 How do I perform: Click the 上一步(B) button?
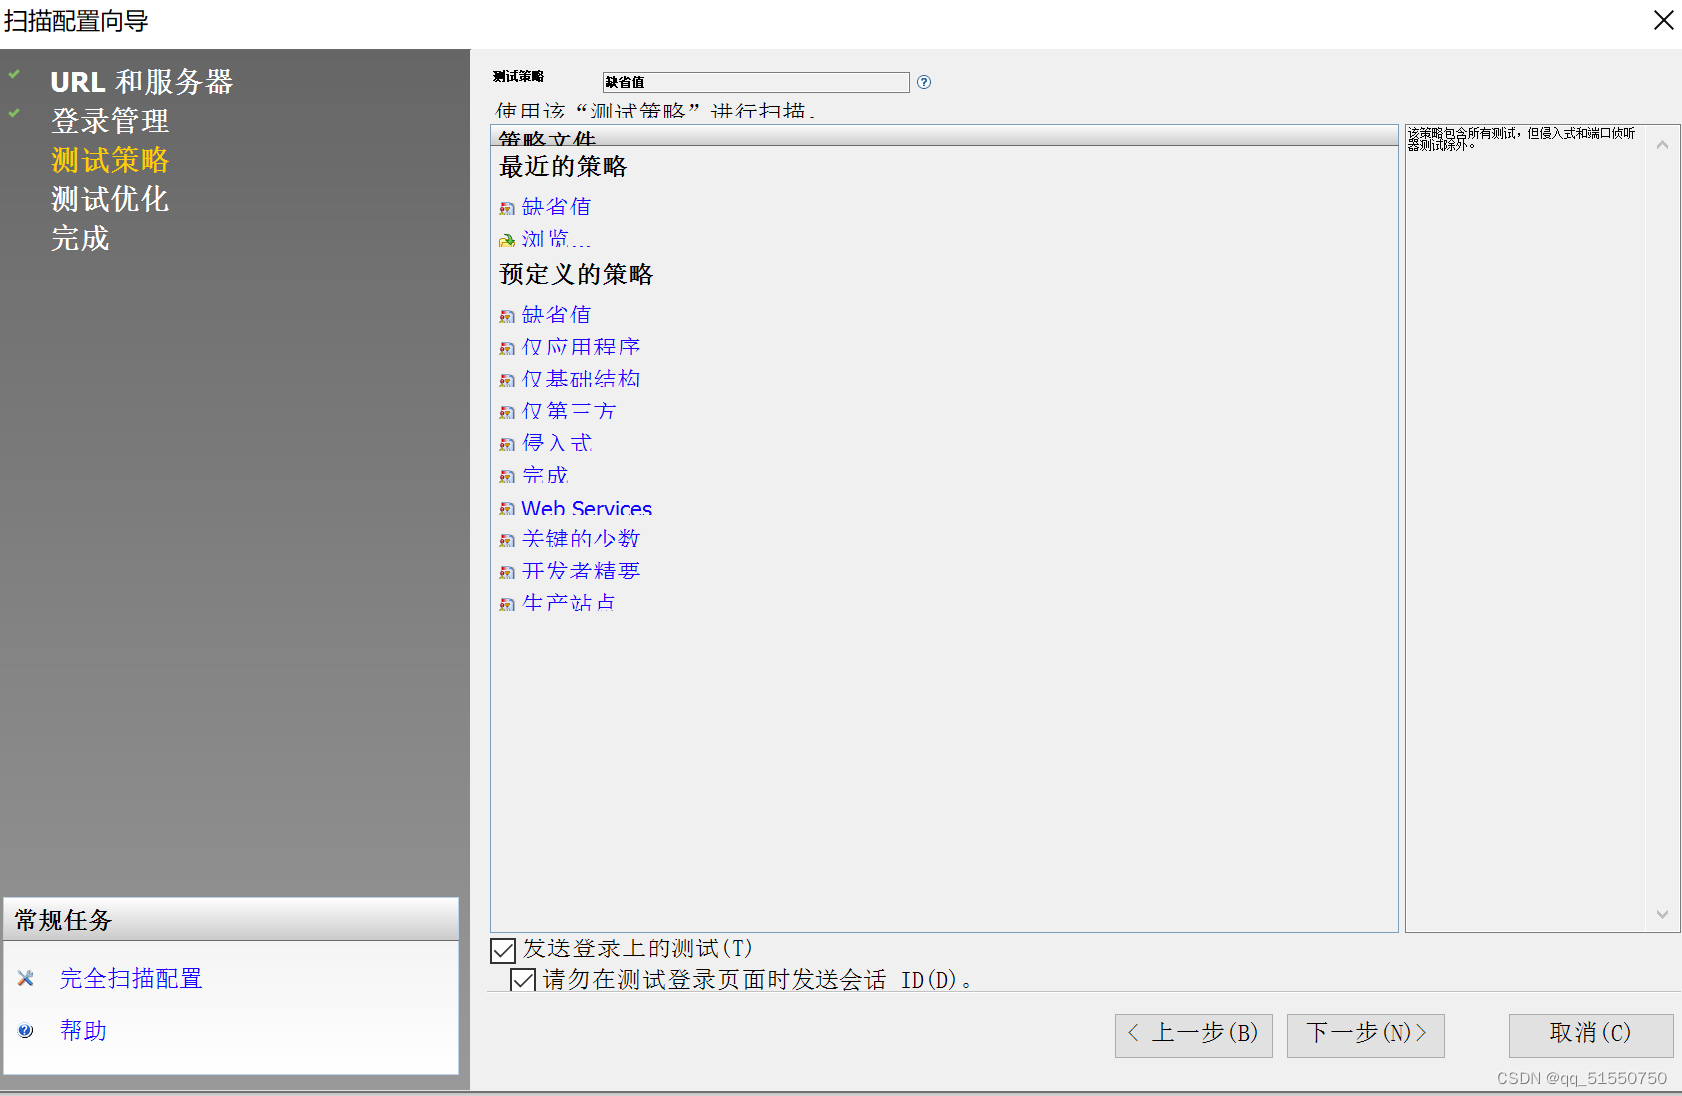(1194, 1035)
